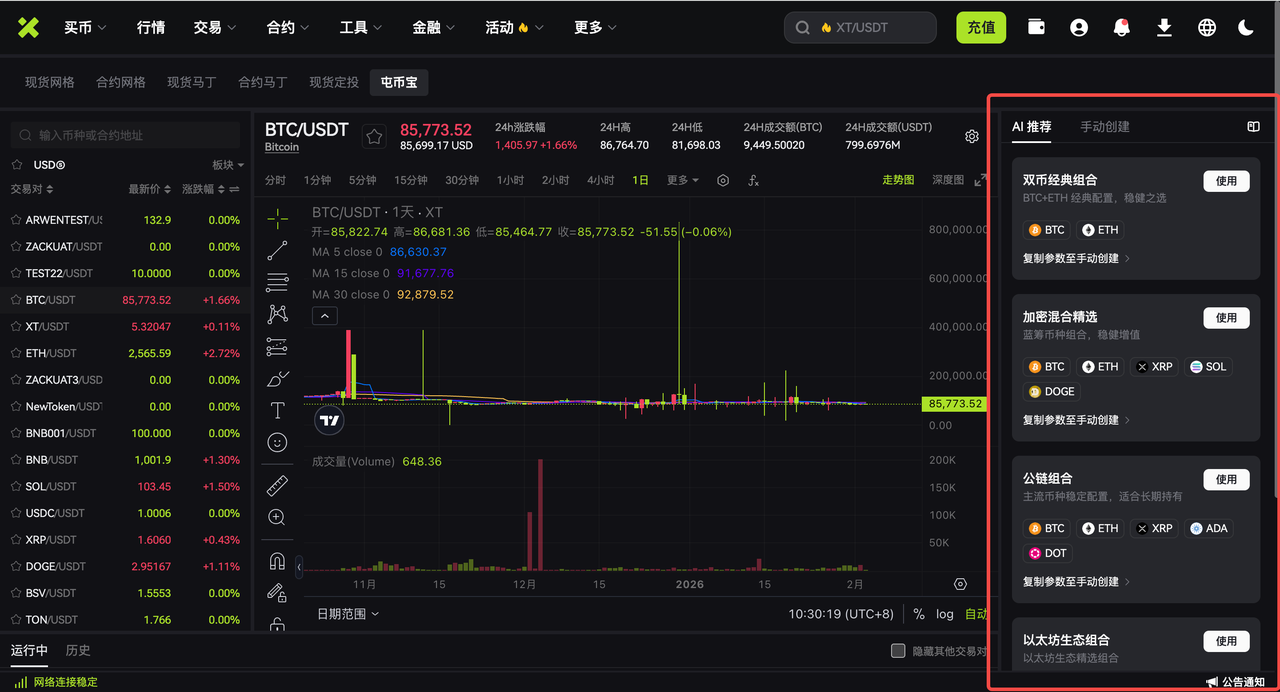The height and width of the screenshot is (692, 1280).
Task: Expand chart to fullscreen icon
Action: click(x=980, y=180)
